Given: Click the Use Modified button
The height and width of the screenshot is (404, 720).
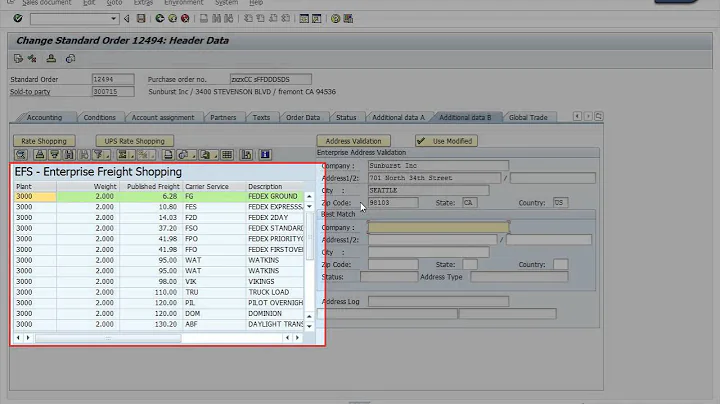Looking at the screenshot, I should pyautogui.click(x=446, y=141).
